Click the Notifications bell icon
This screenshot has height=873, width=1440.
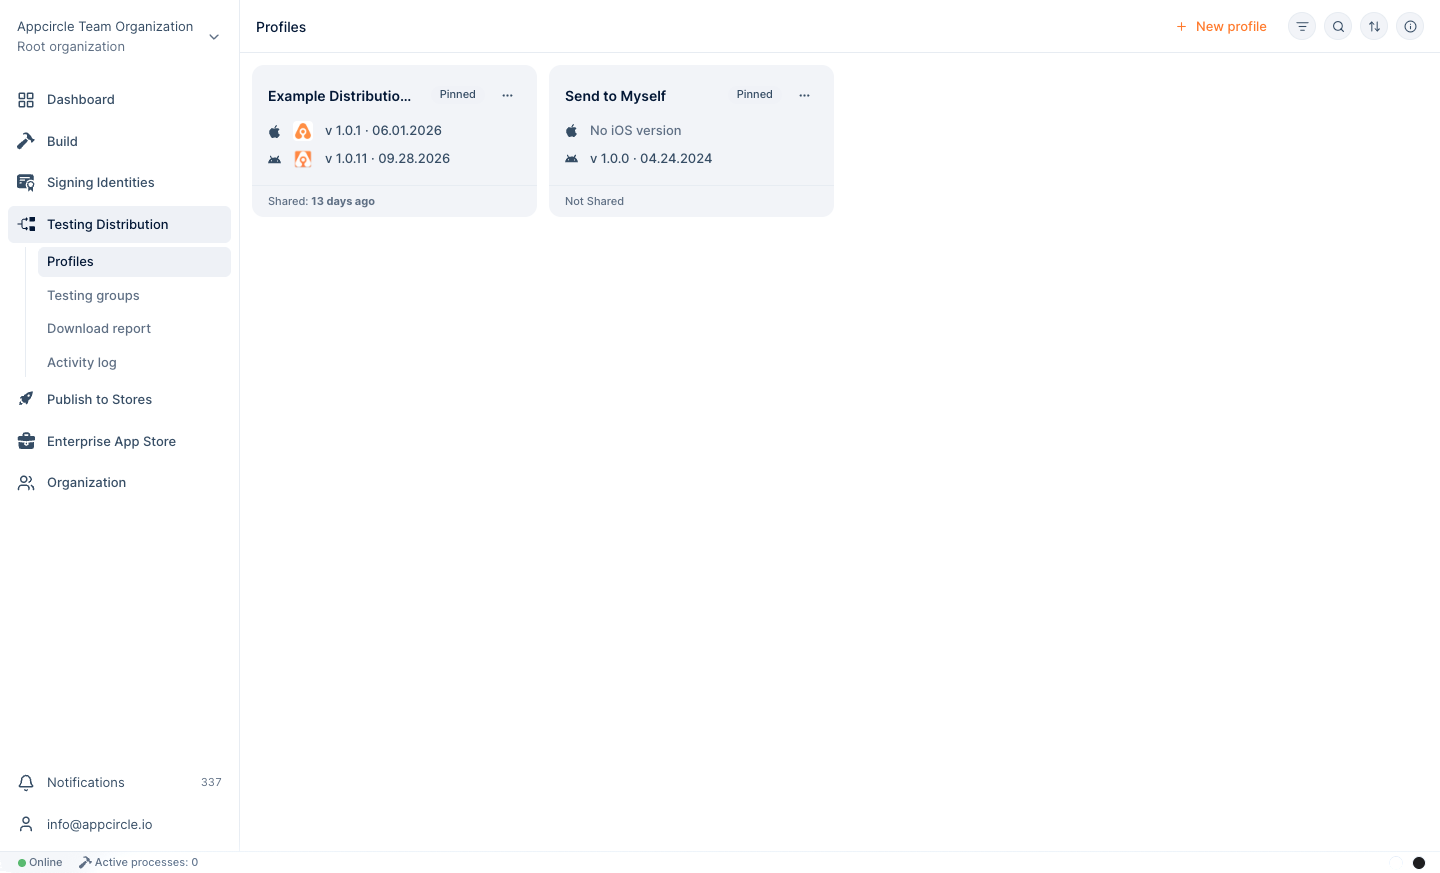point(26,783)
